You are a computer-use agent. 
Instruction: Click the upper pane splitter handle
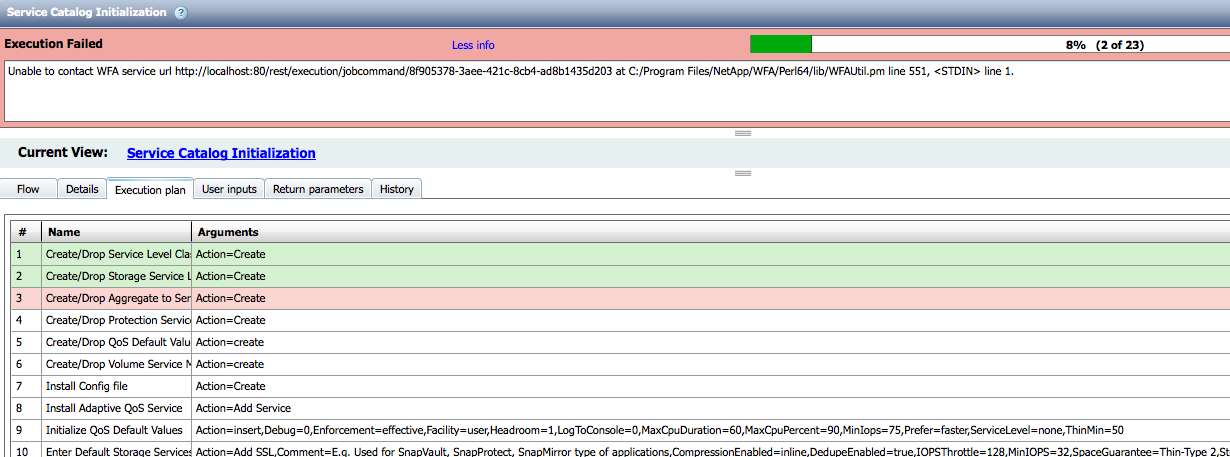pos(743,133)
